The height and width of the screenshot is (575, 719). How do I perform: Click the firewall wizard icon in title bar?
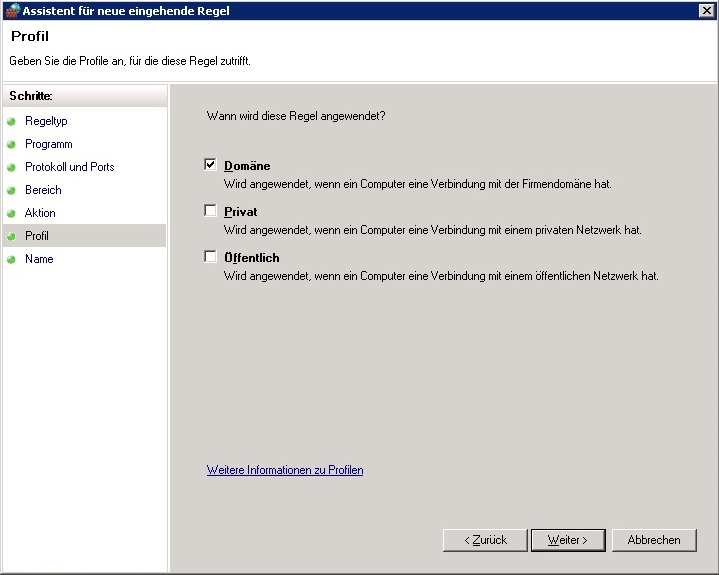click(x=12, y=10)
